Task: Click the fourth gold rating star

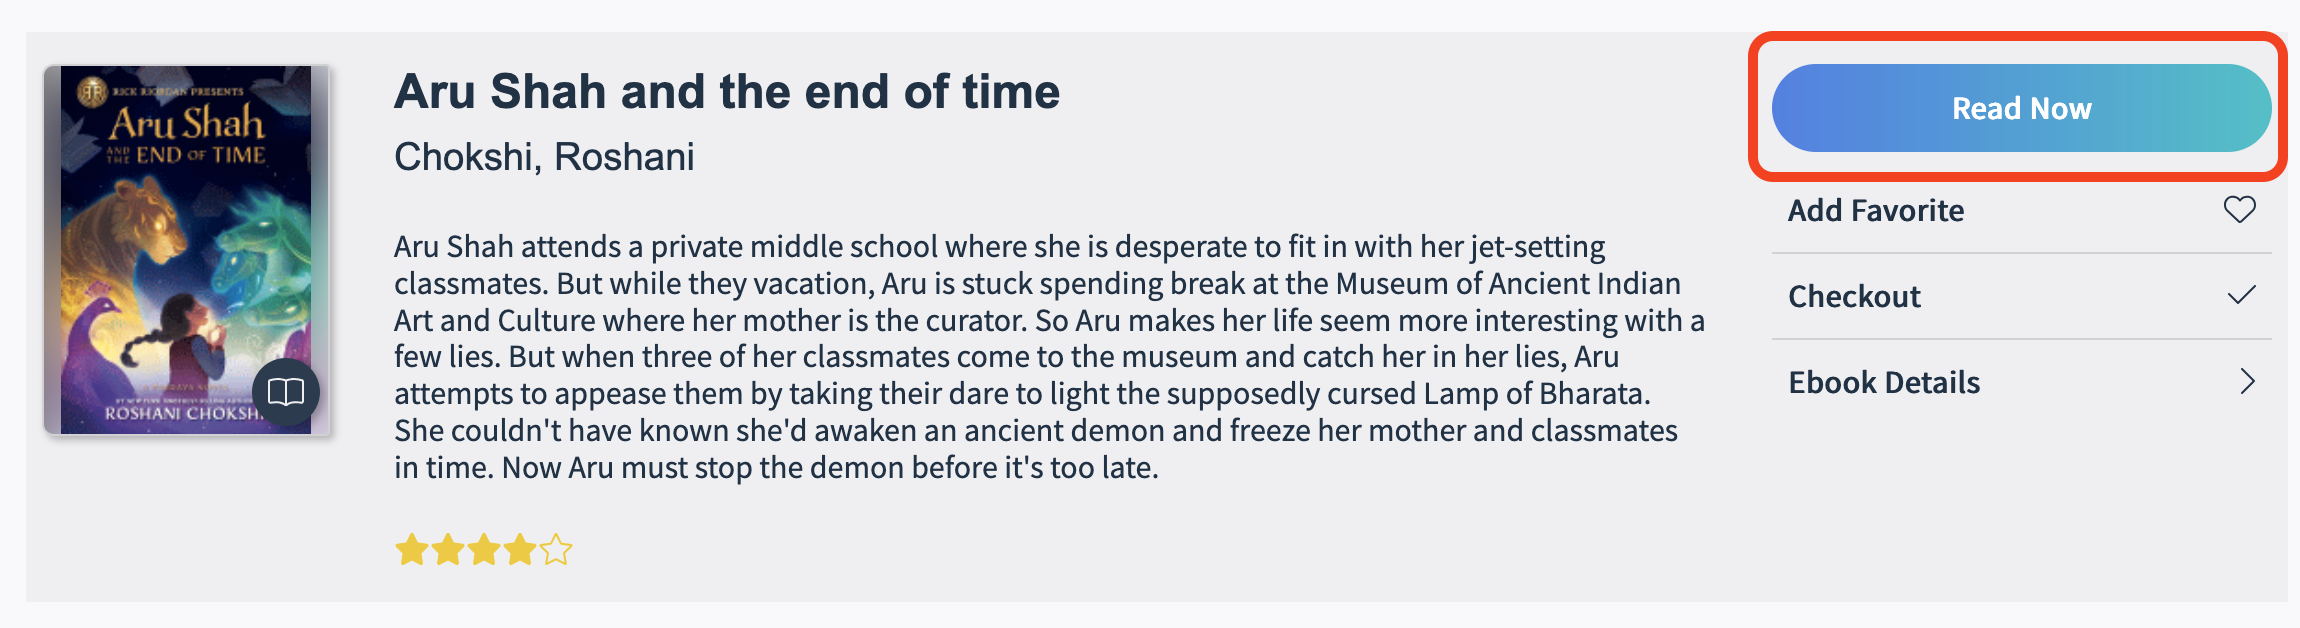Action: tap(520, 550)
